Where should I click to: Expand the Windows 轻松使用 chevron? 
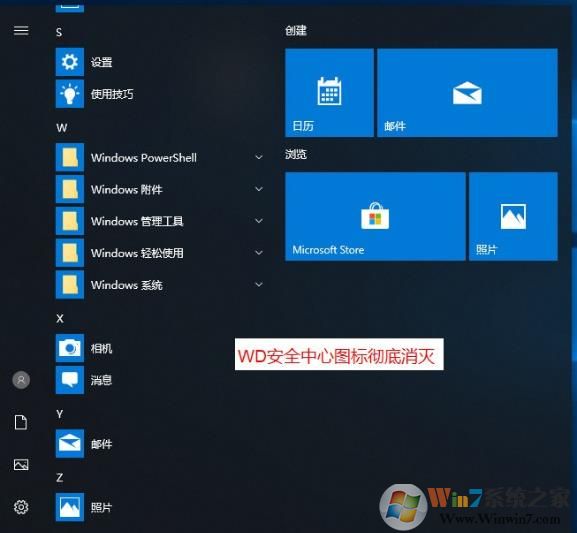[x=259, y=253]
